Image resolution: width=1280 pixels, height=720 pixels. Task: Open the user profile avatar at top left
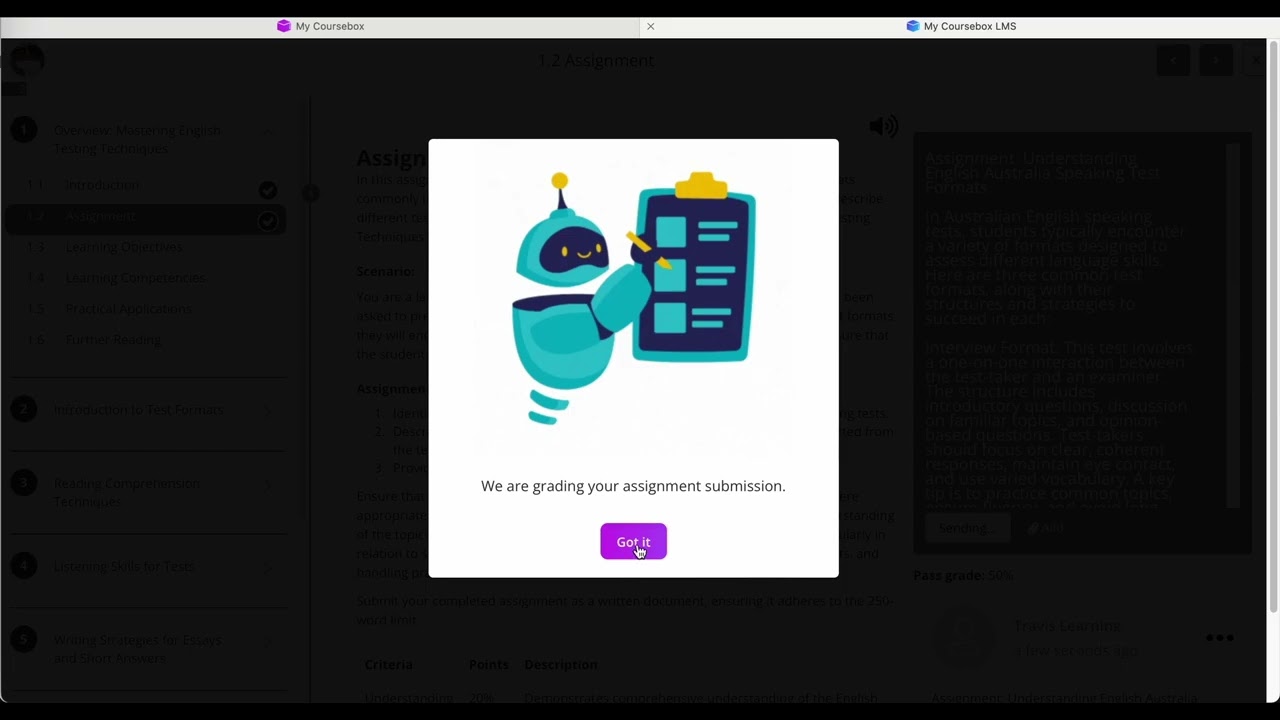pyautogui.click(x=27, y=61)
